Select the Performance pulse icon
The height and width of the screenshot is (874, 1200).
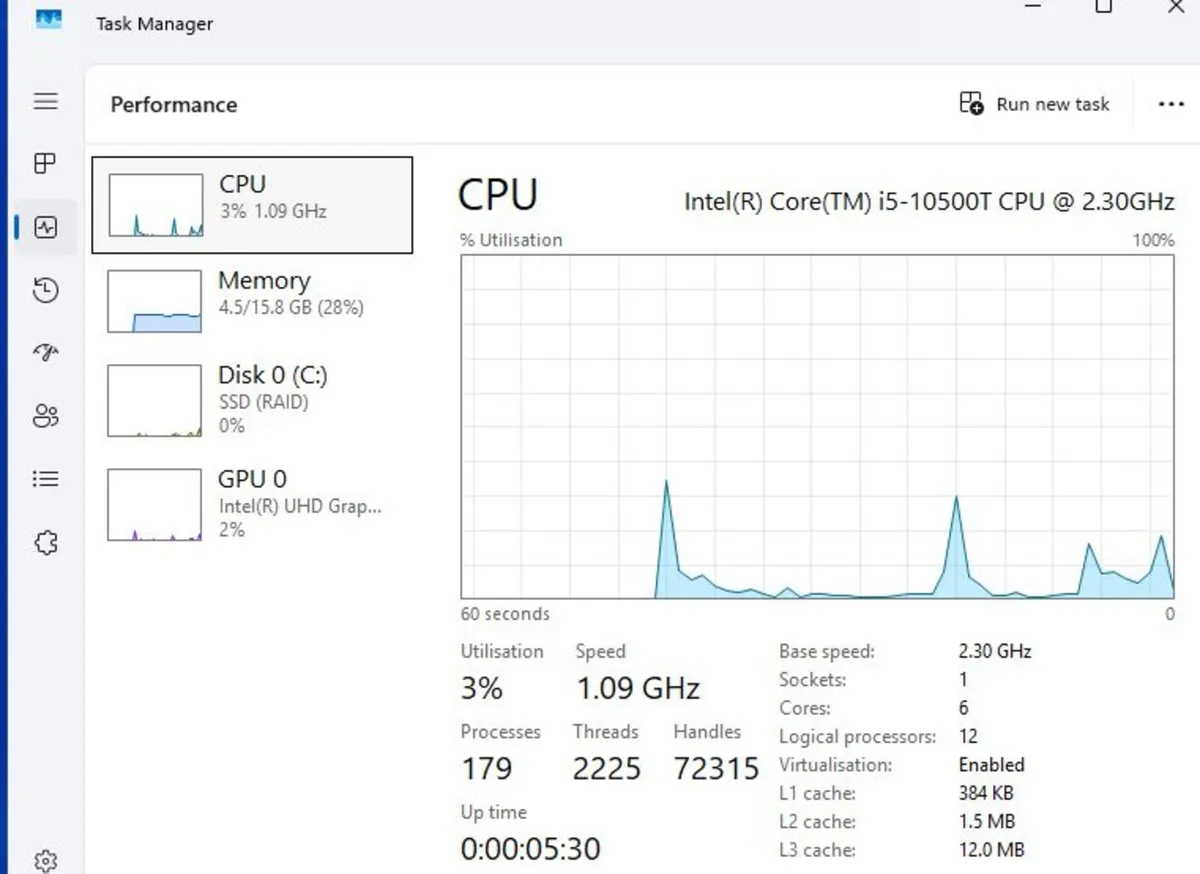click(45, 227)
